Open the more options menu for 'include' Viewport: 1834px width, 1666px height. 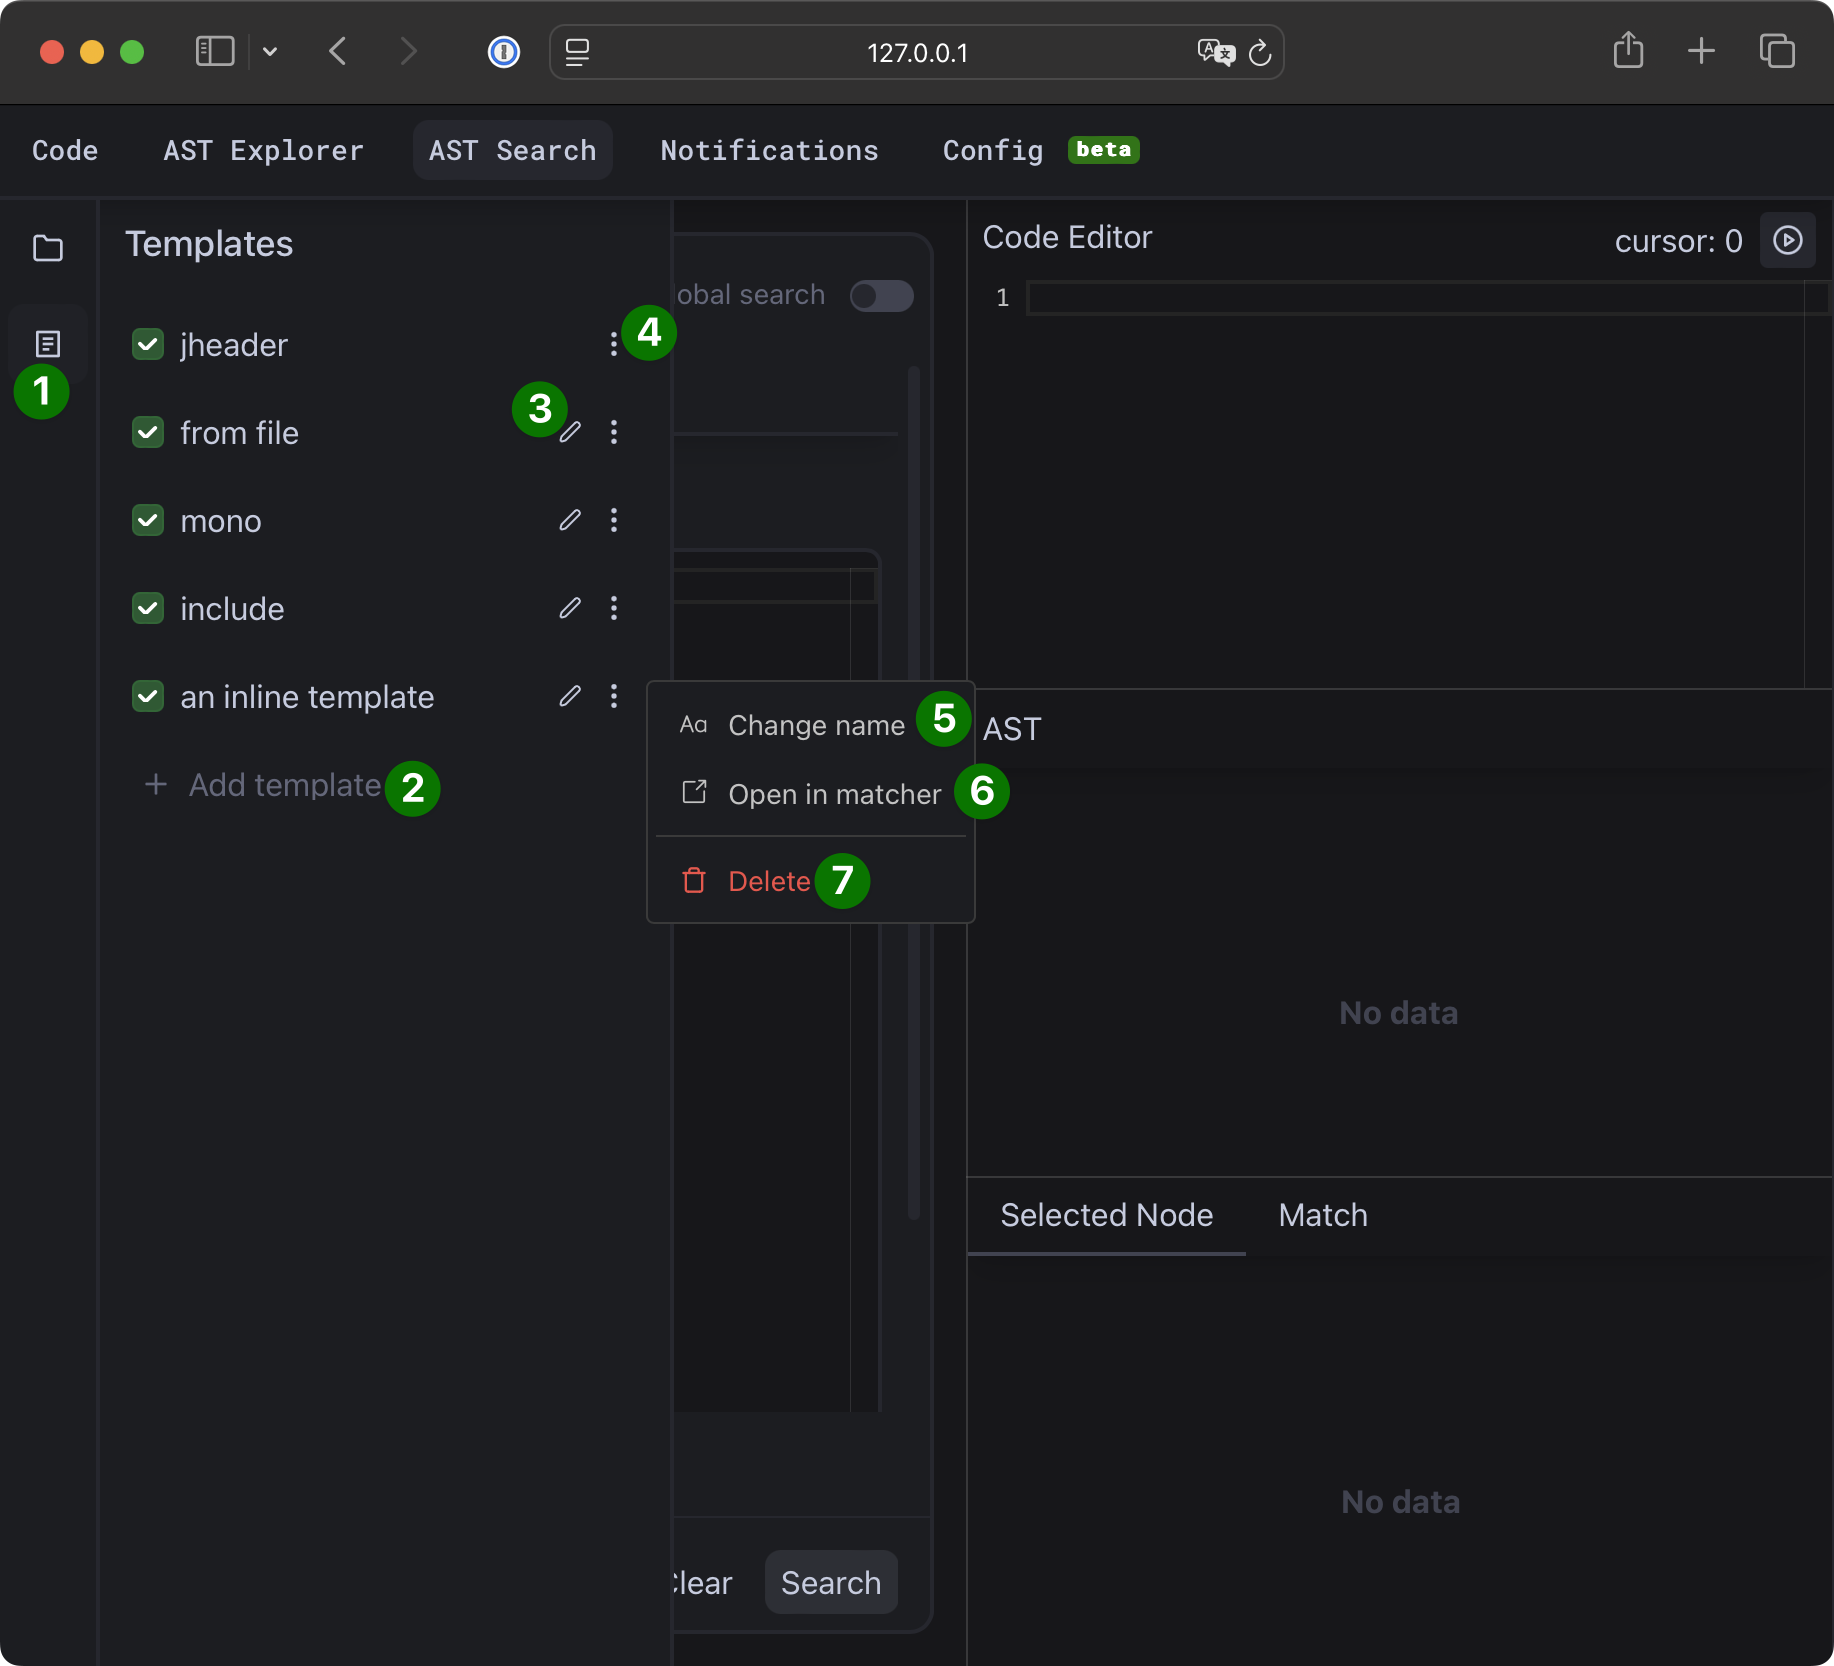click(614, 608)
